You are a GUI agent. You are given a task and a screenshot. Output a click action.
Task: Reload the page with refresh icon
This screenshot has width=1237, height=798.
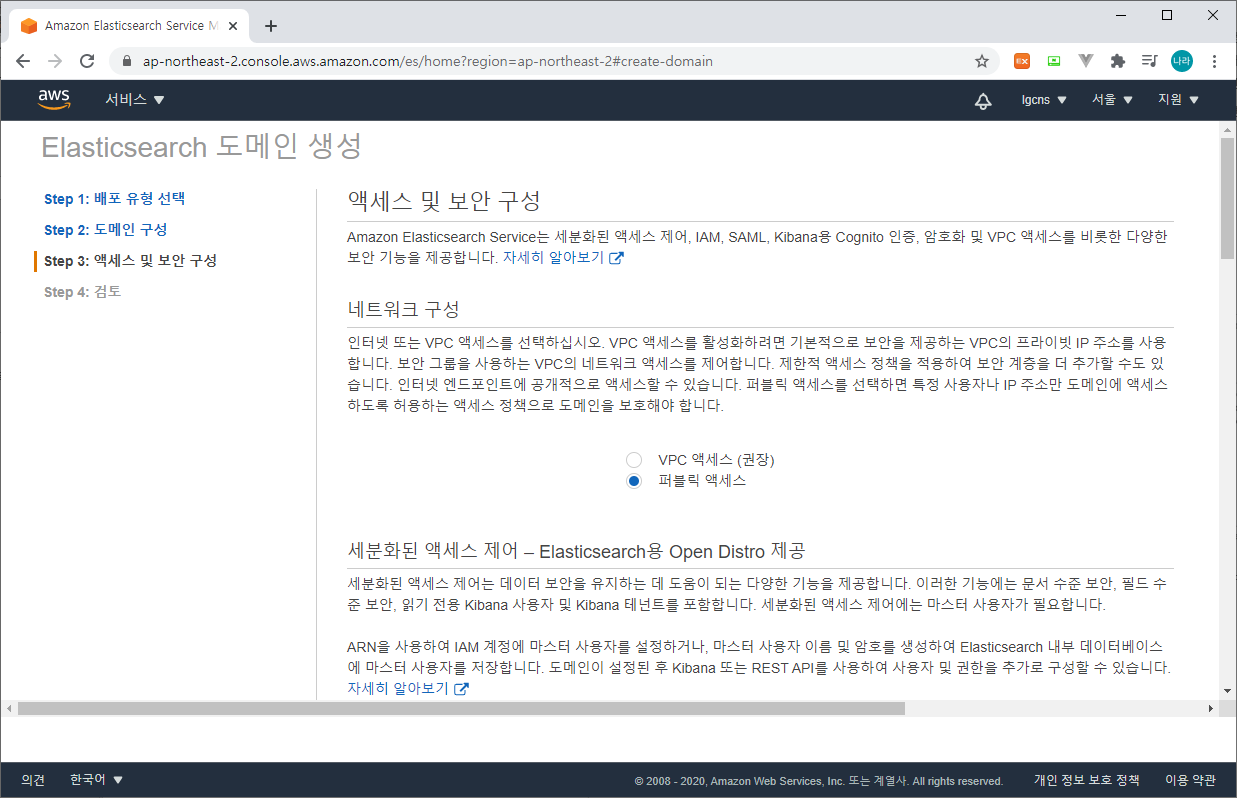(x=87, y=61)
